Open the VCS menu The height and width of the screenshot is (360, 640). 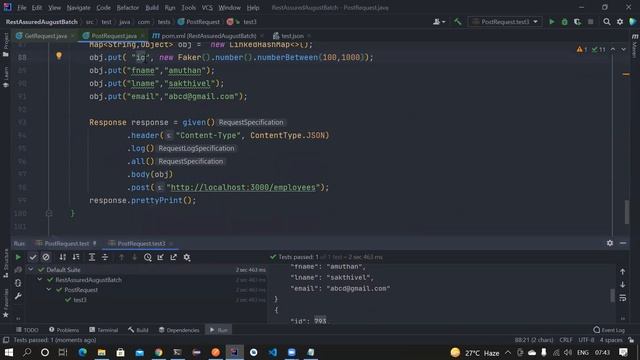[207, 8]
